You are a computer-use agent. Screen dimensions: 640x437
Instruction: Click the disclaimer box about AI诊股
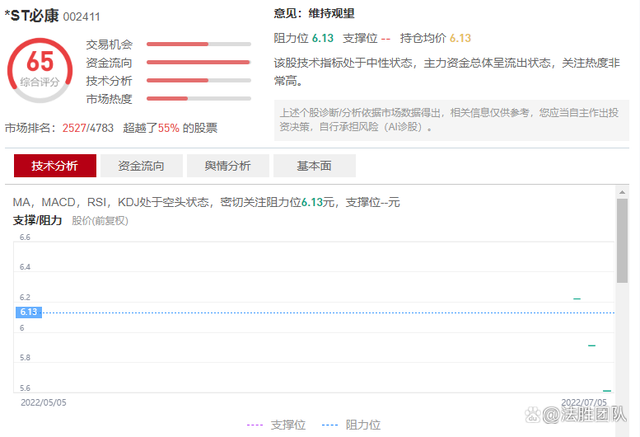pos(451,120)
